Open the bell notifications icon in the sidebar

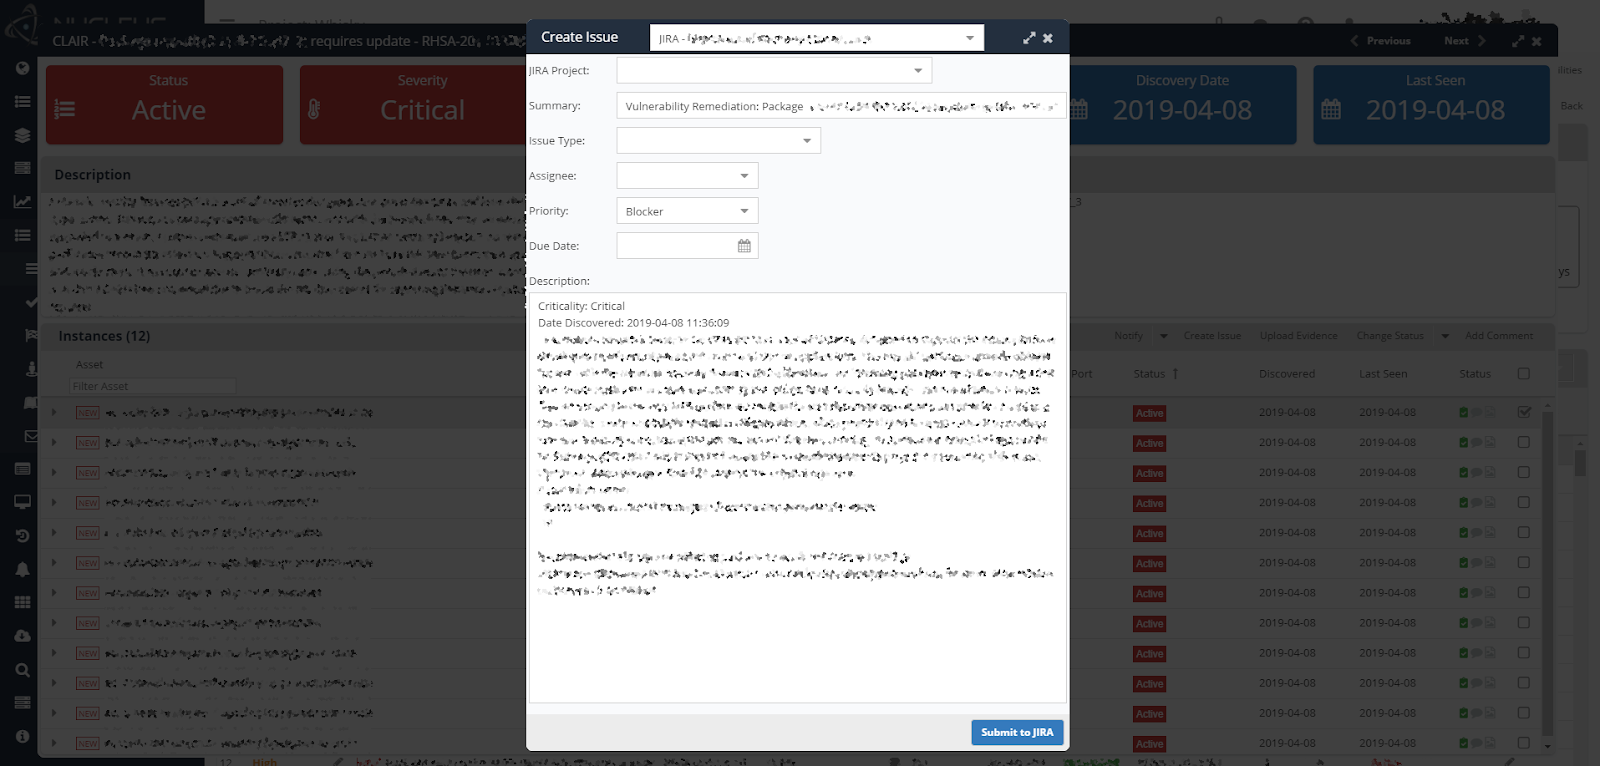coord(22,569)
